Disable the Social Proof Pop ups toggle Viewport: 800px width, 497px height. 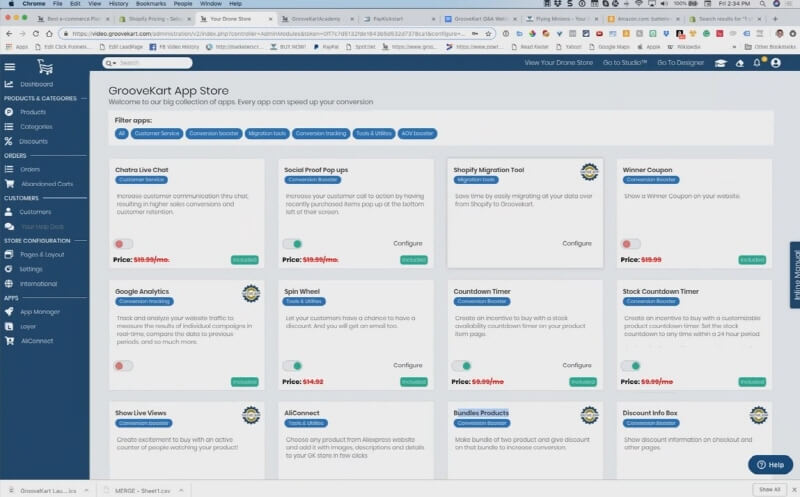point(293,244)
